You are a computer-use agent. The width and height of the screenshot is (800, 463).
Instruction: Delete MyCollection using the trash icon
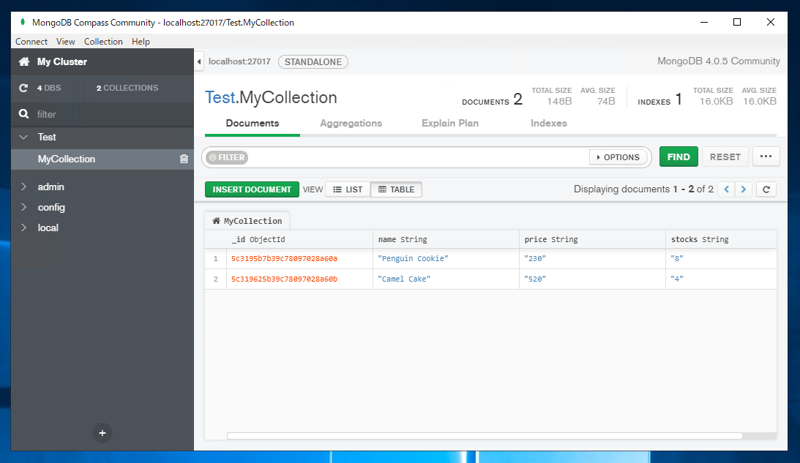(x=184, y=159)
